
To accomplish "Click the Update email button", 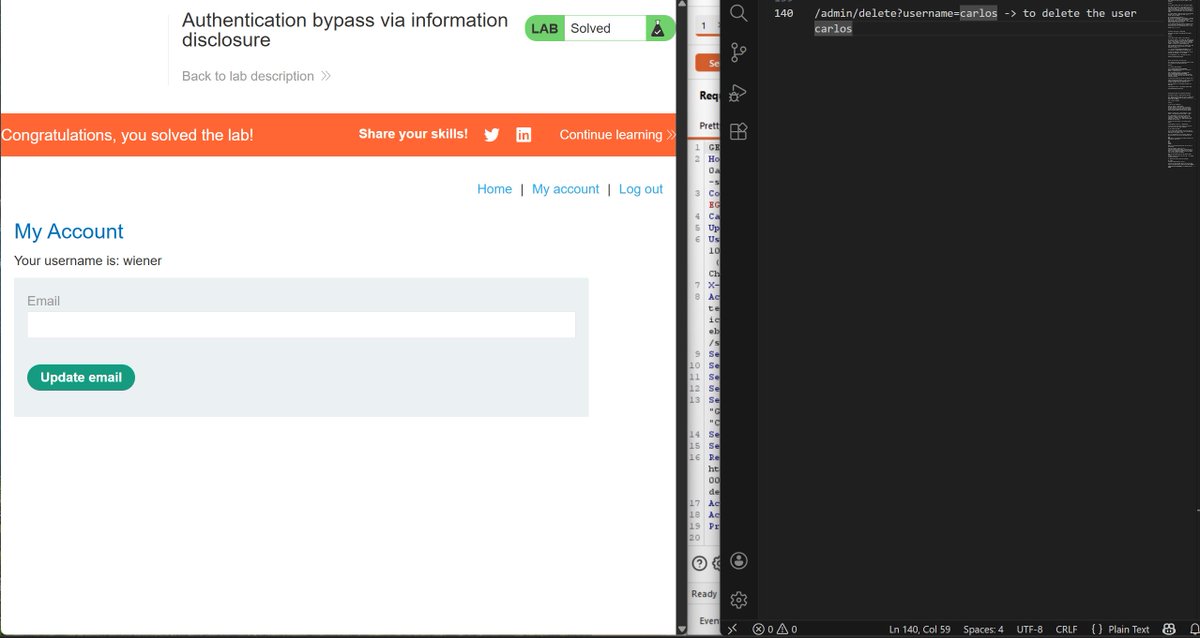I will tap(80, 377).
